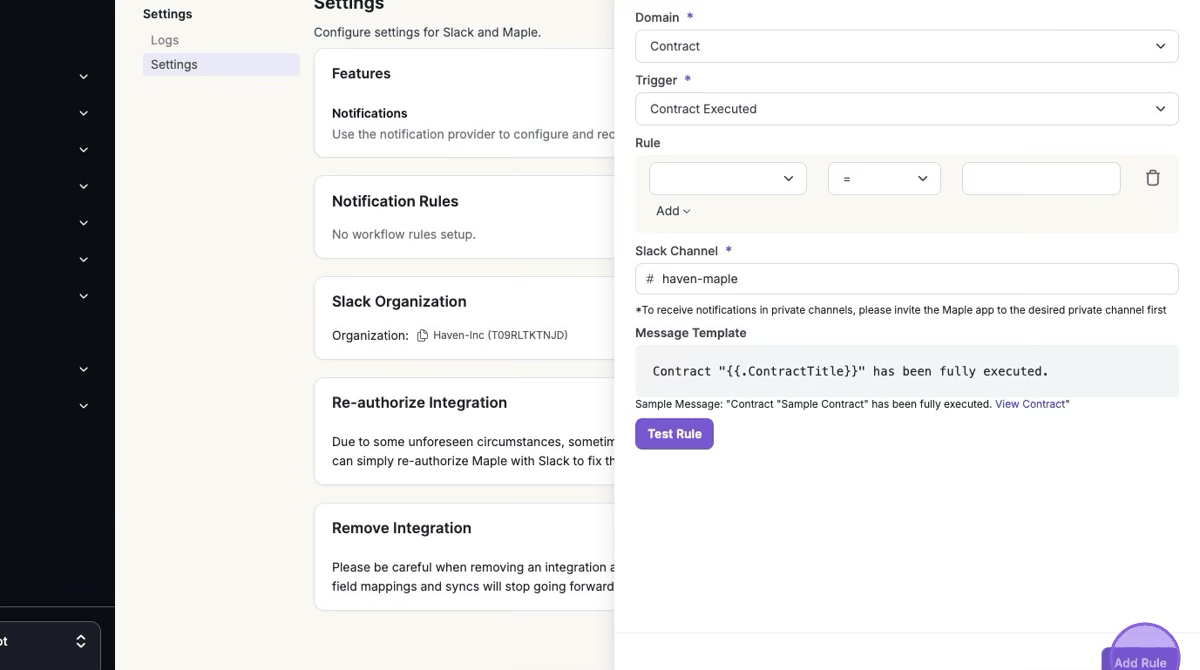Follow the View Contract link
The height and width of the screenshot is (670, 1200).
click(x=1030, y=404)
